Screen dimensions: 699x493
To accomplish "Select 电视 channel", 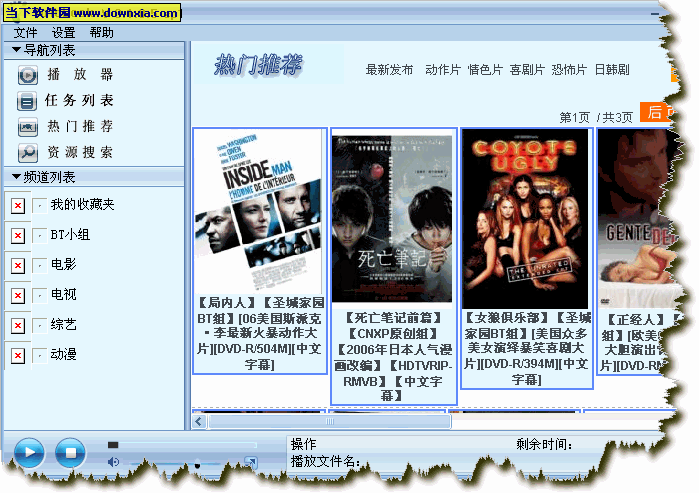I will (x=63, y=294).
